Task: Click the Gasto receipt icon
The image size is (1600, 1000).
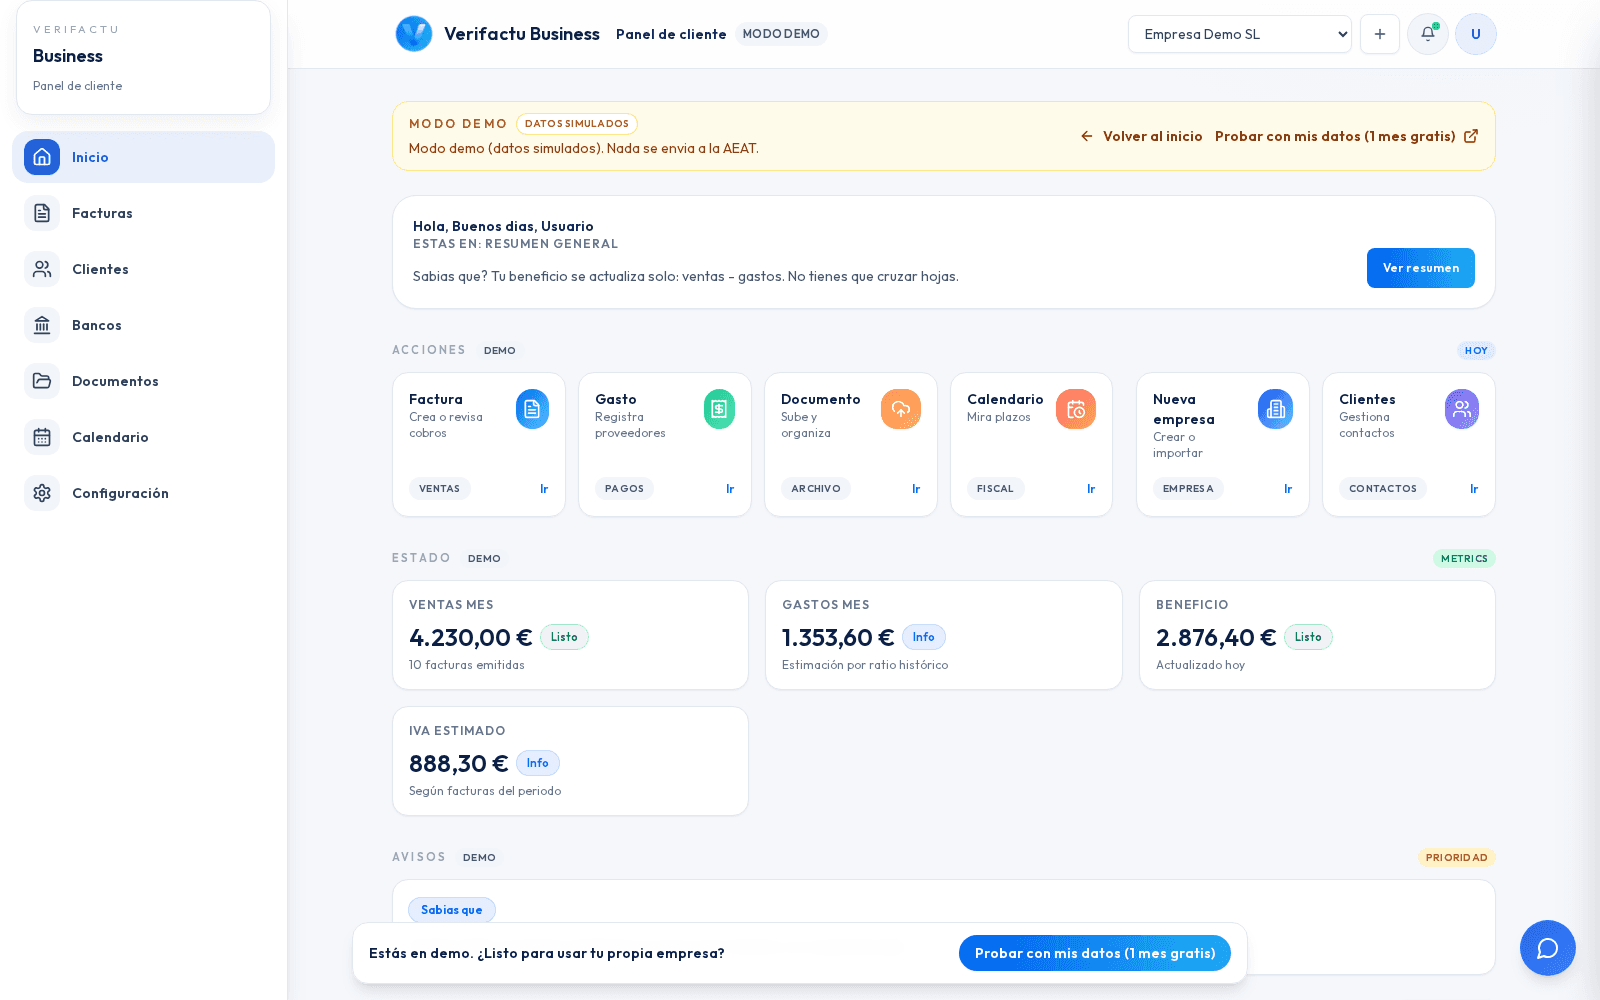Action: coord(718,409)
